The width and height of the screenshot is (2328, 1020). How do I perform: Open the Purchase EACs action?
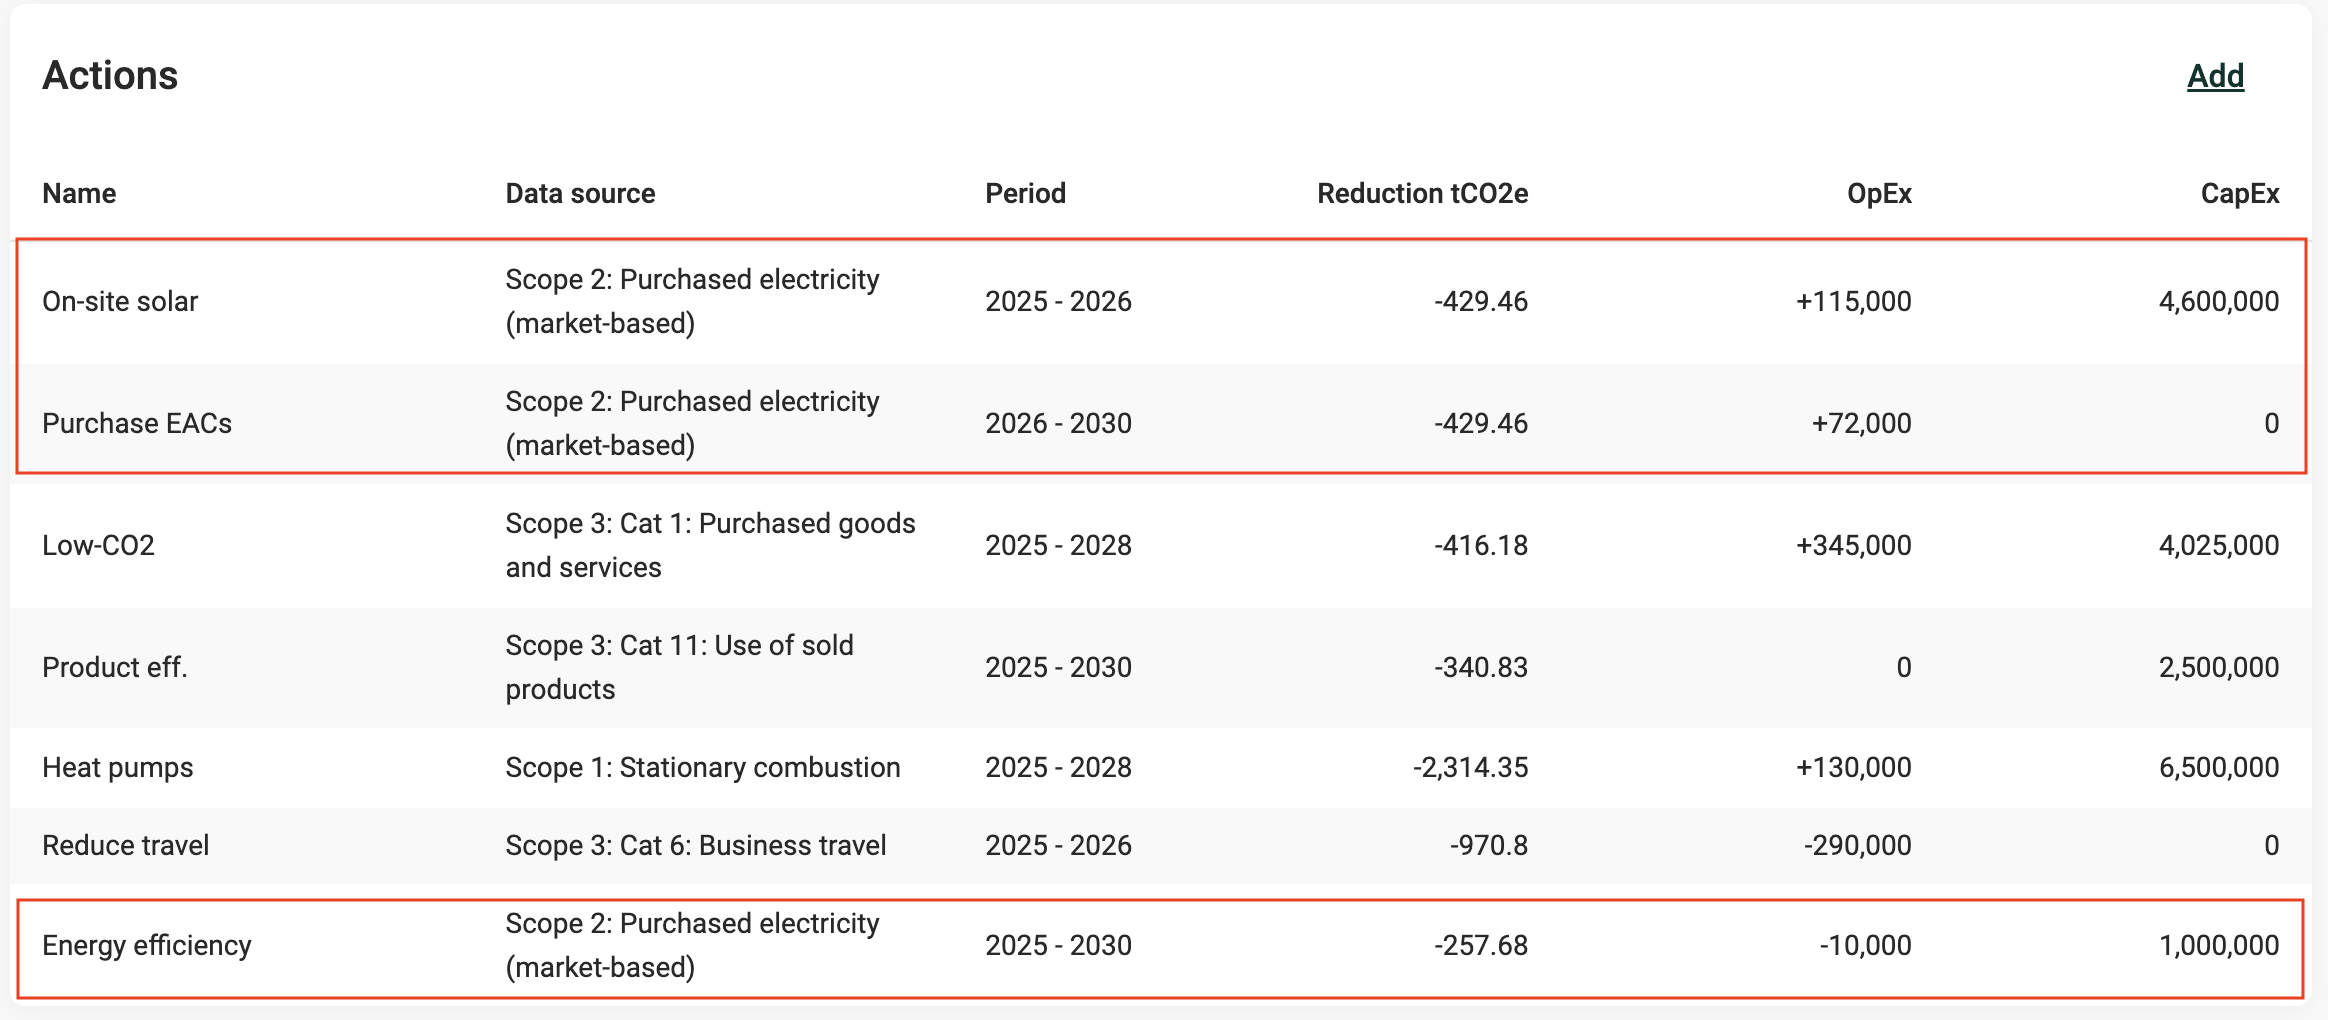137,423
